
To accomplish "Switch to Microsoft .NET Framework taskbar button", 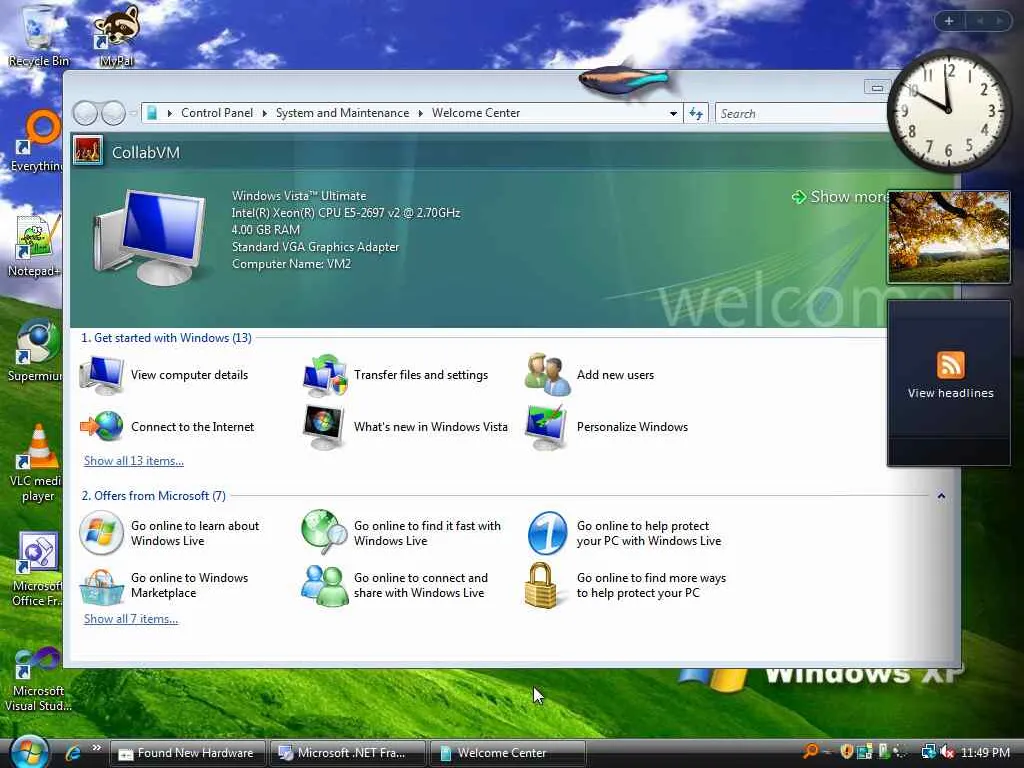I will 347,753.
